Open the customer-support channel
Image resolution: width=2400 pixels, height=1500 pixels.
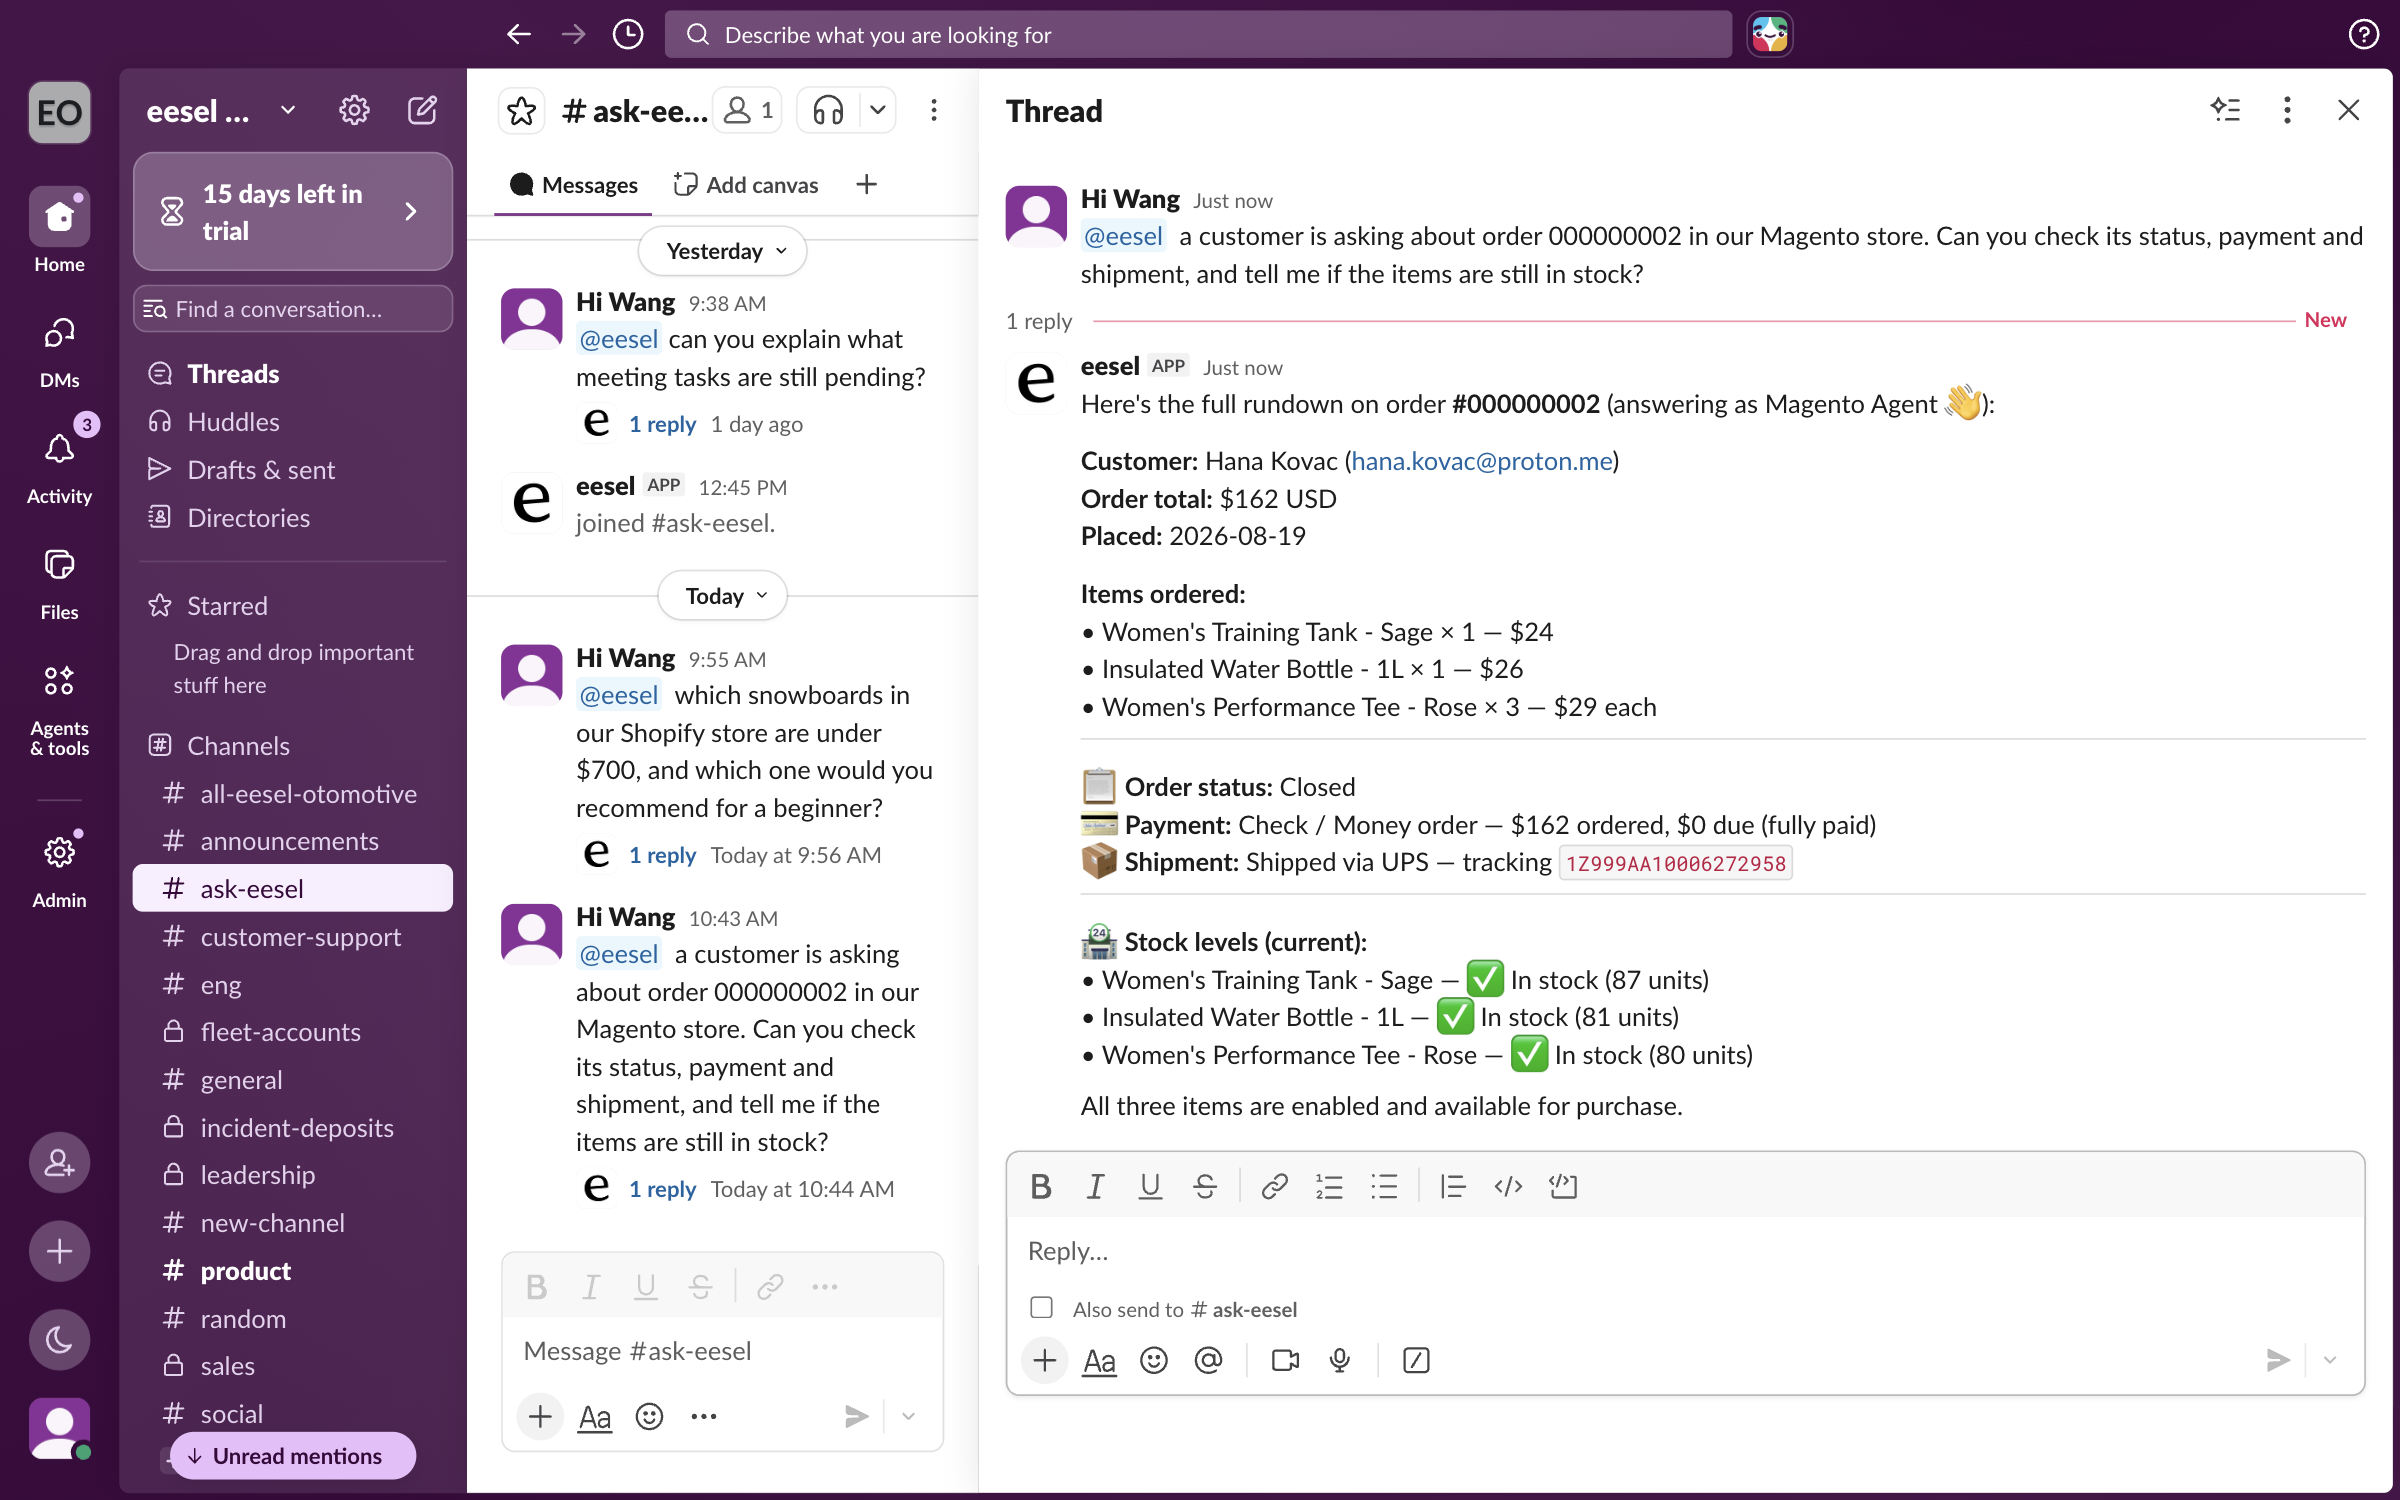(x=293, y=937)
